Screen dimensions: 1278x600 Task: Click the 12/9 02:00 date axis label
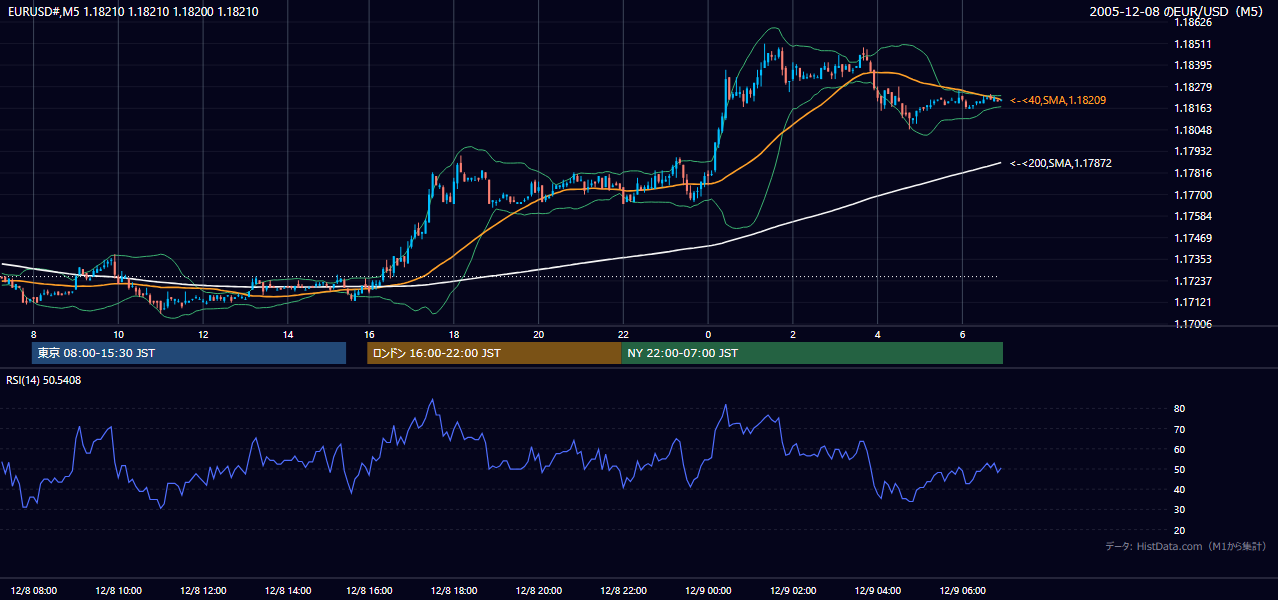792,590
